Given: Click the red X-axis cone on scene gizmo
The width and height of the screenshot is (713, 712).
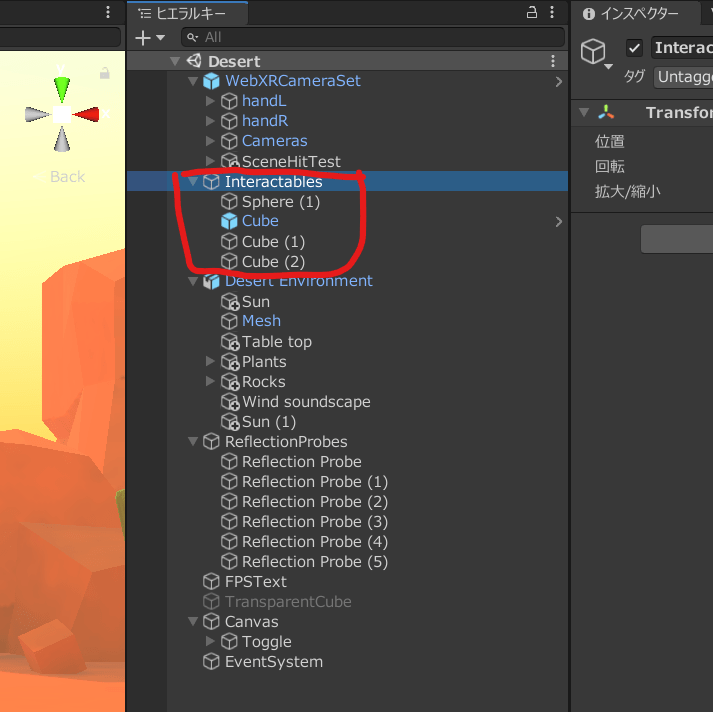Looking at the screenshot, I should [86, 114].
